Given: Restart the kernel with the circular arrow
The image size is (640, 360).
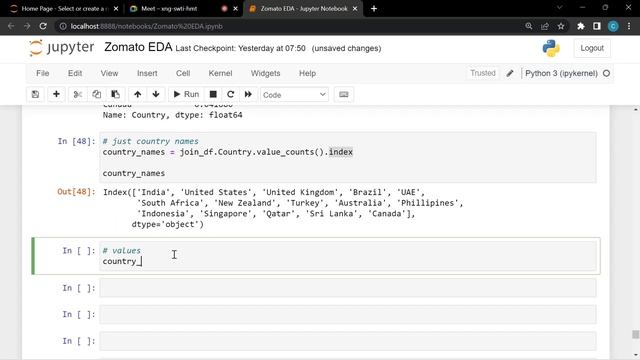Looking at the screenshot, I should [231, 94].
